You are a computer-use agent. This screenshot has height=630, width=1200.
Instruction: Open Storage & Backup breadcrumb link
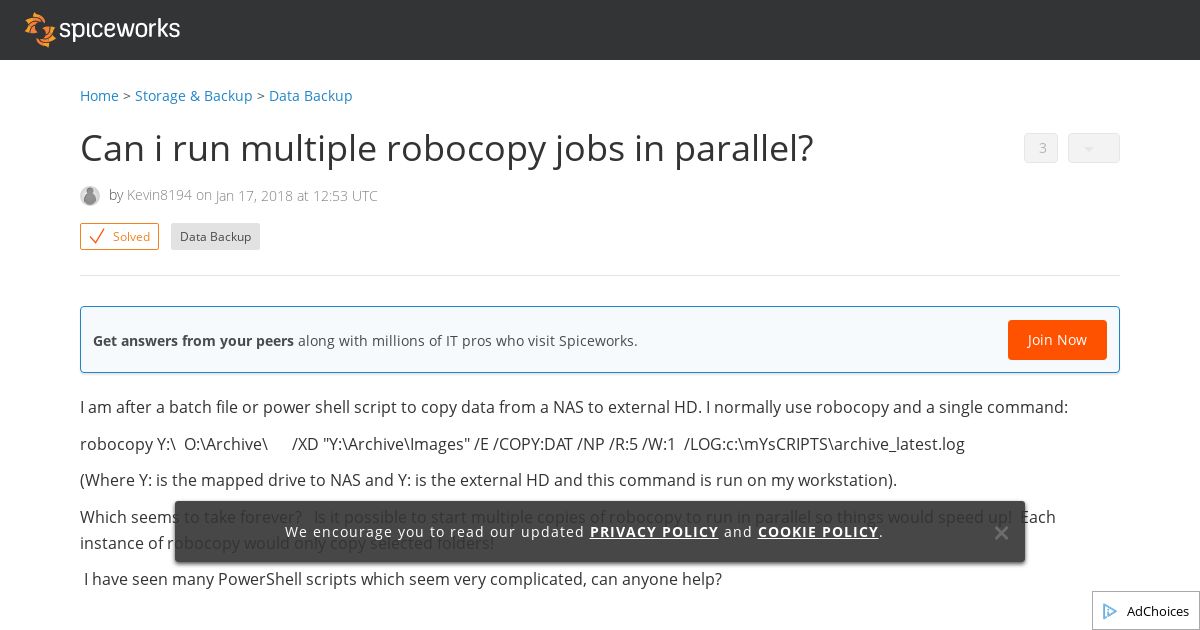194,96
